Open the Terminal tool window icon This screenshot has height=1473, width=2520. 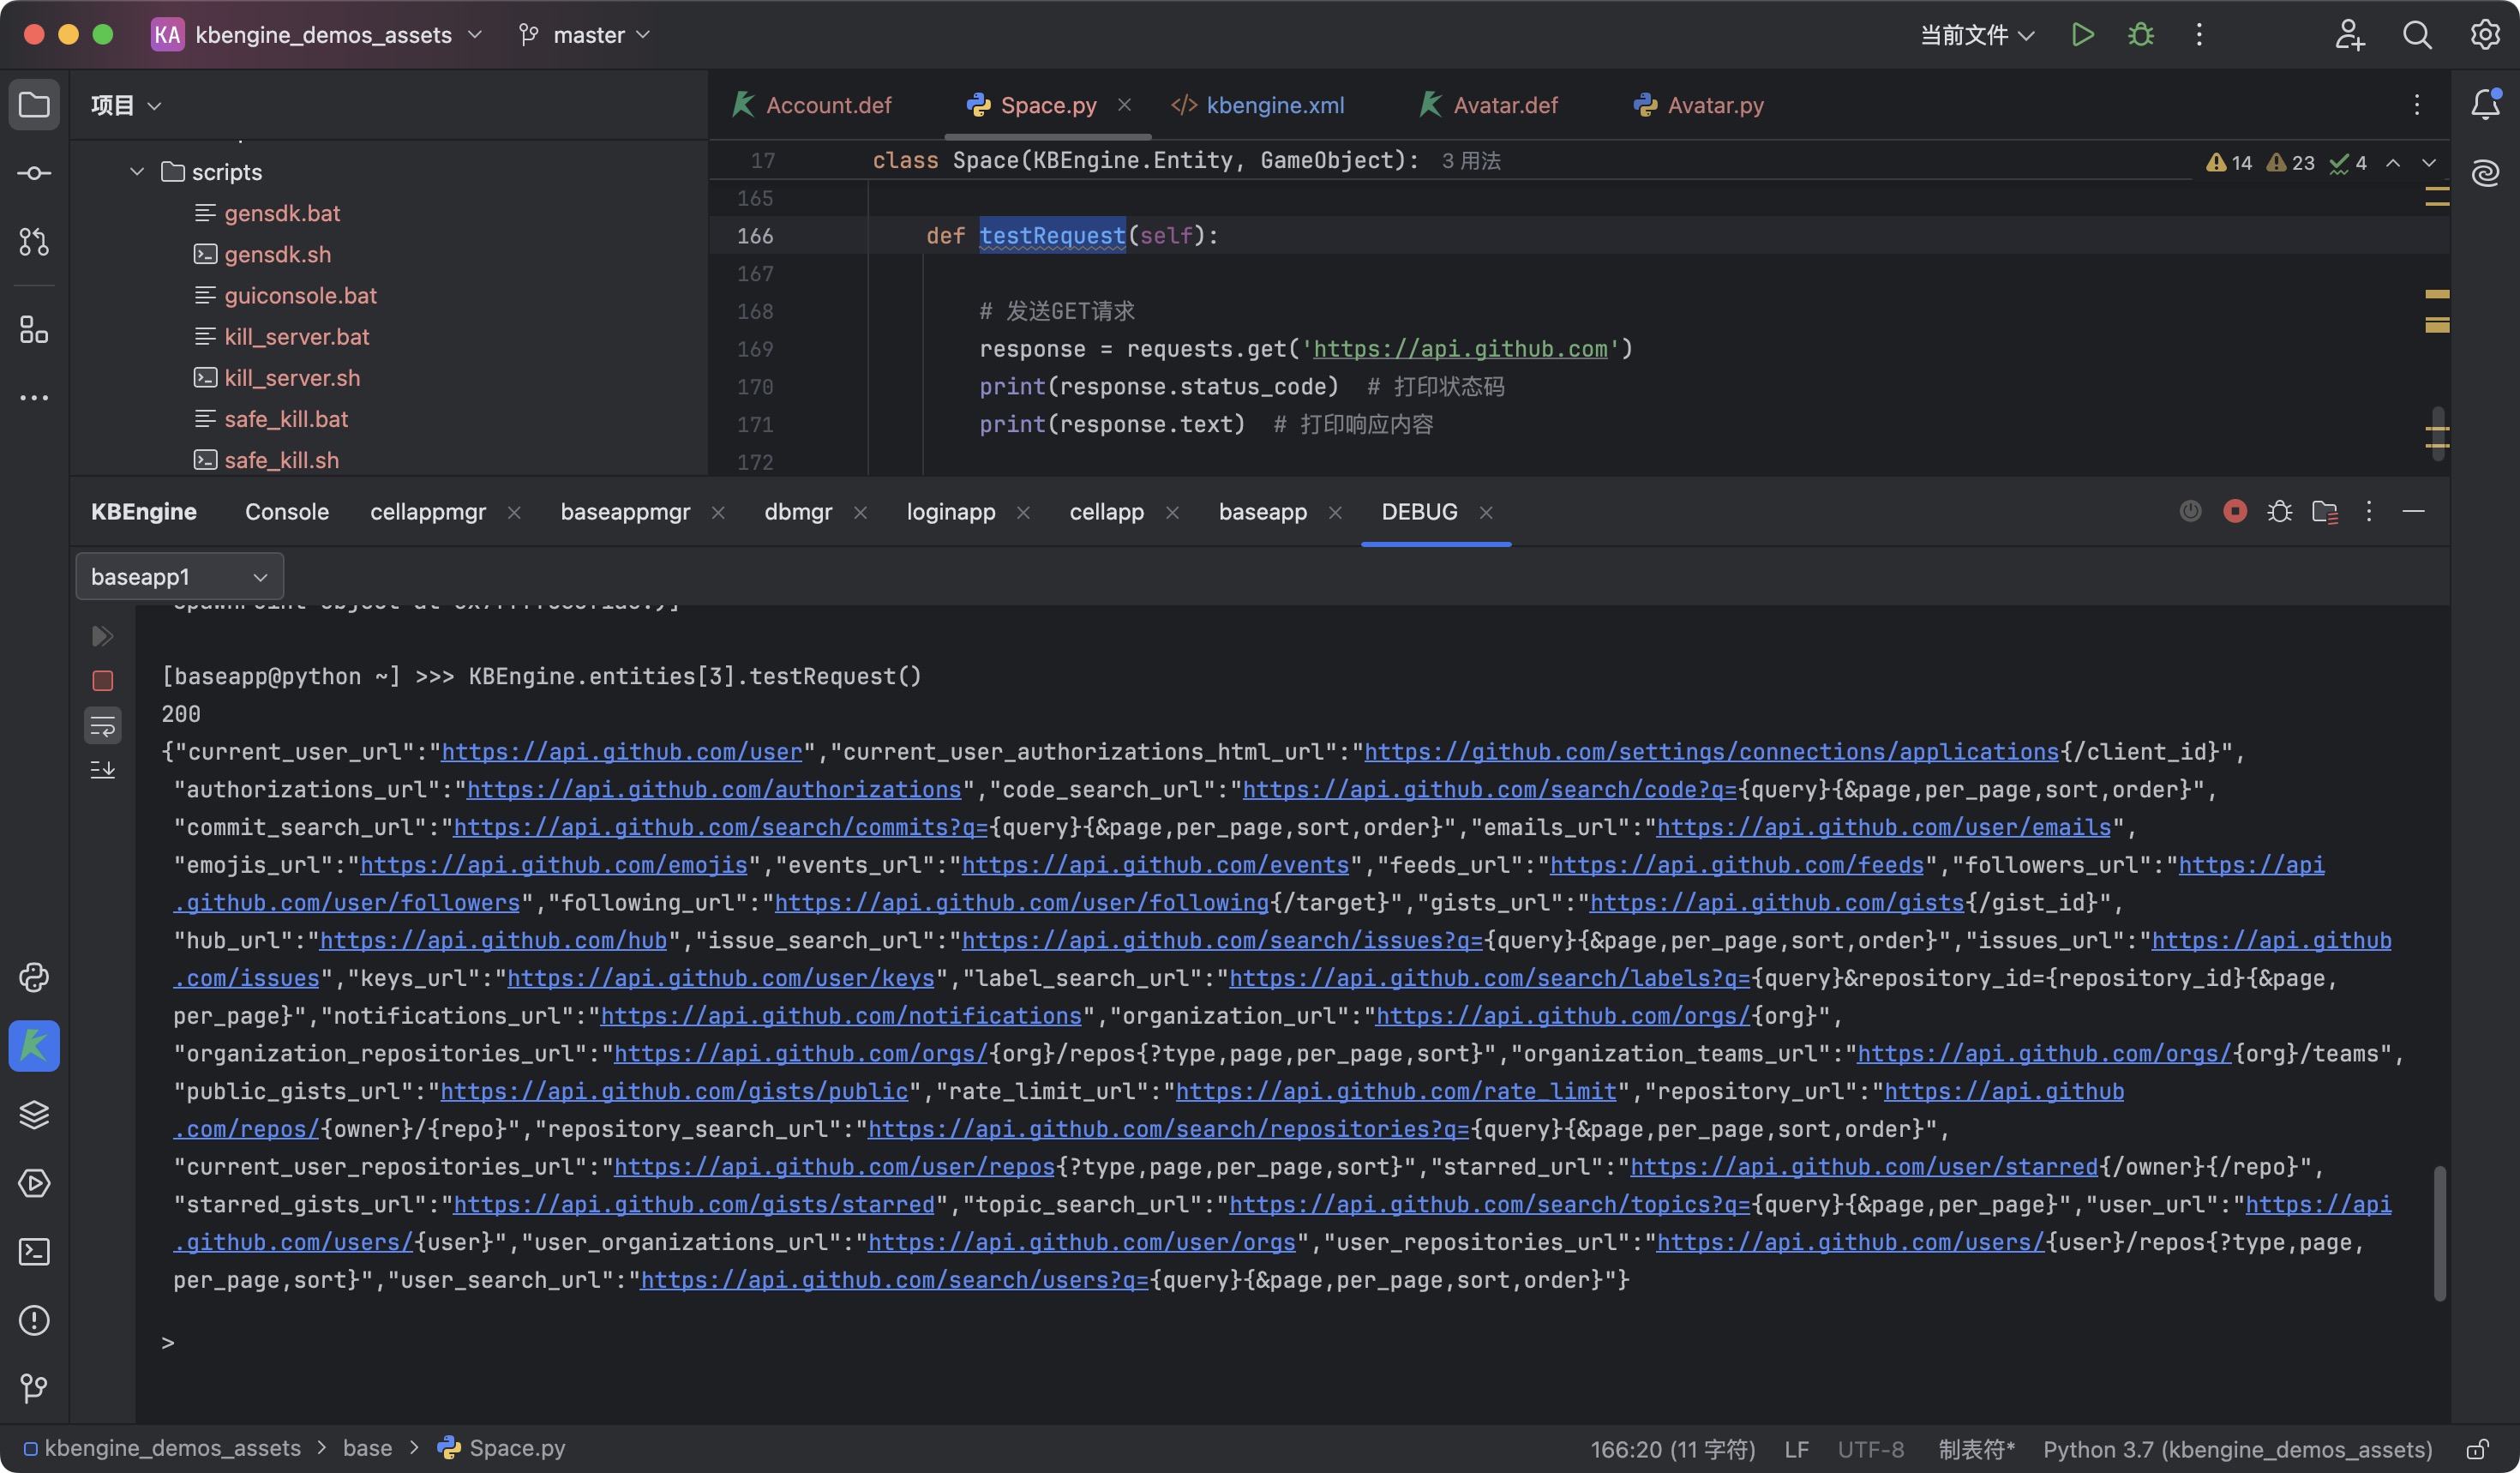pos(34,1252)
